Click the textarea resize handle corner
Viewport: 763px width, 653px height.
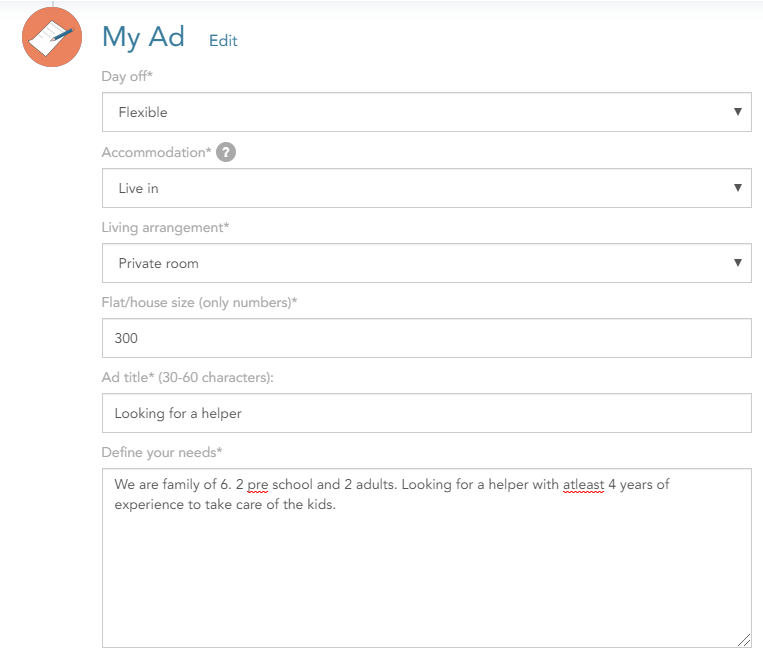click(x=744, y=640)
